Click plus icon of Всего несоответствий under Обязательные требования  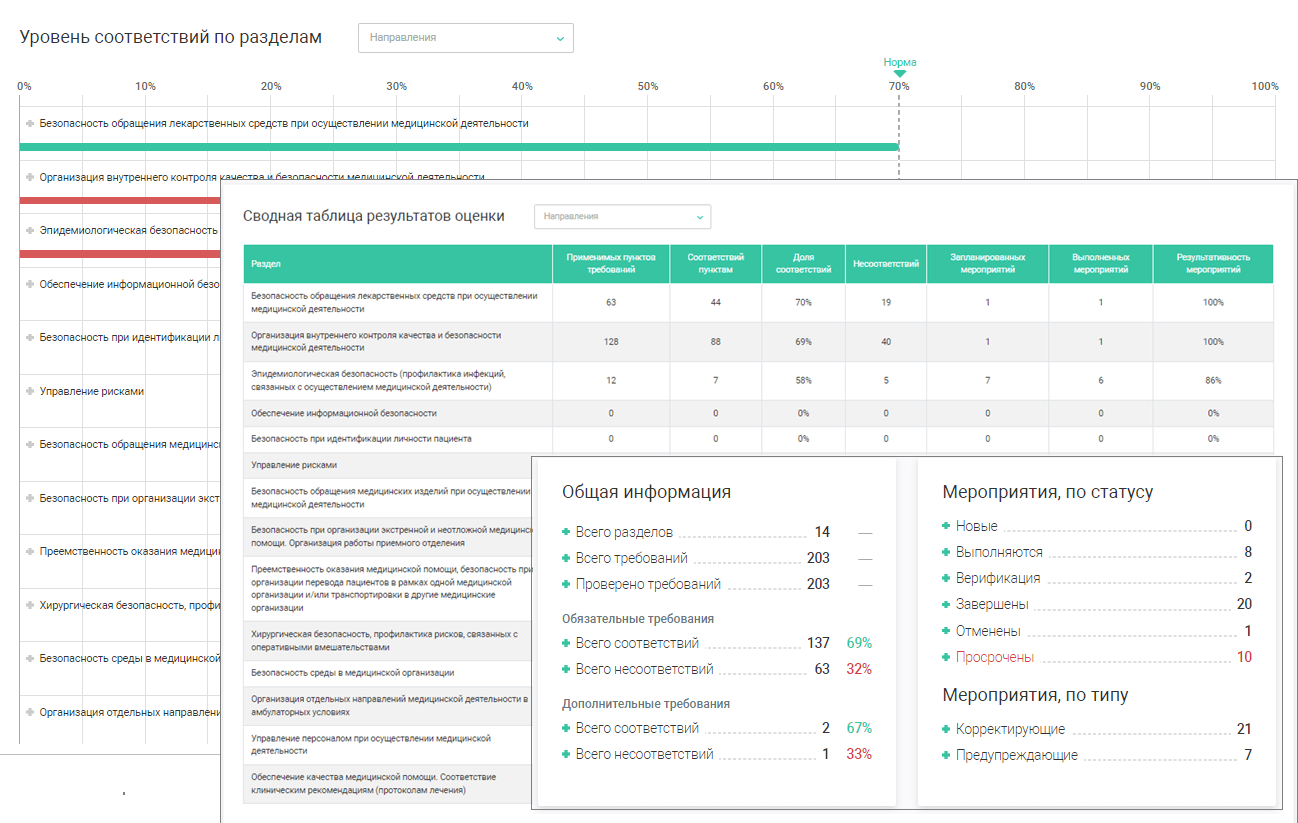(567, 669)
